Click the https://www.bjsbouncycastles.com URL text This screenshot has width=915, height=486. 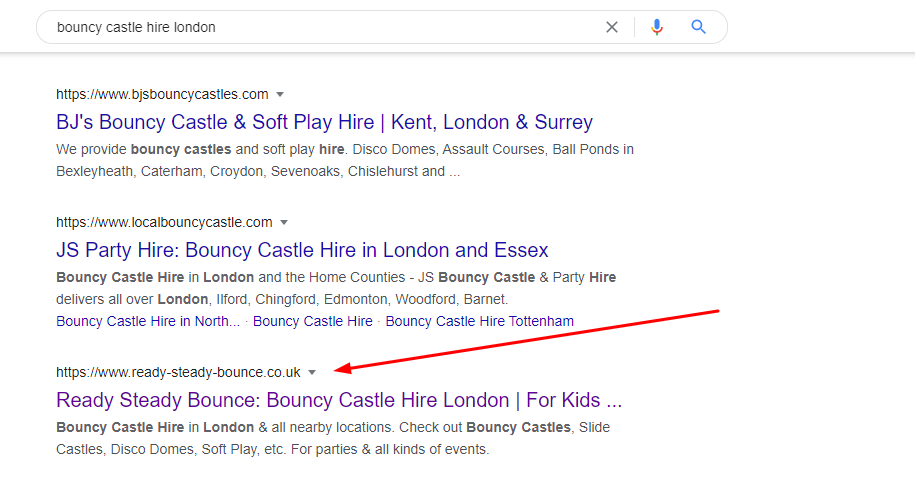tap(162, 95)
